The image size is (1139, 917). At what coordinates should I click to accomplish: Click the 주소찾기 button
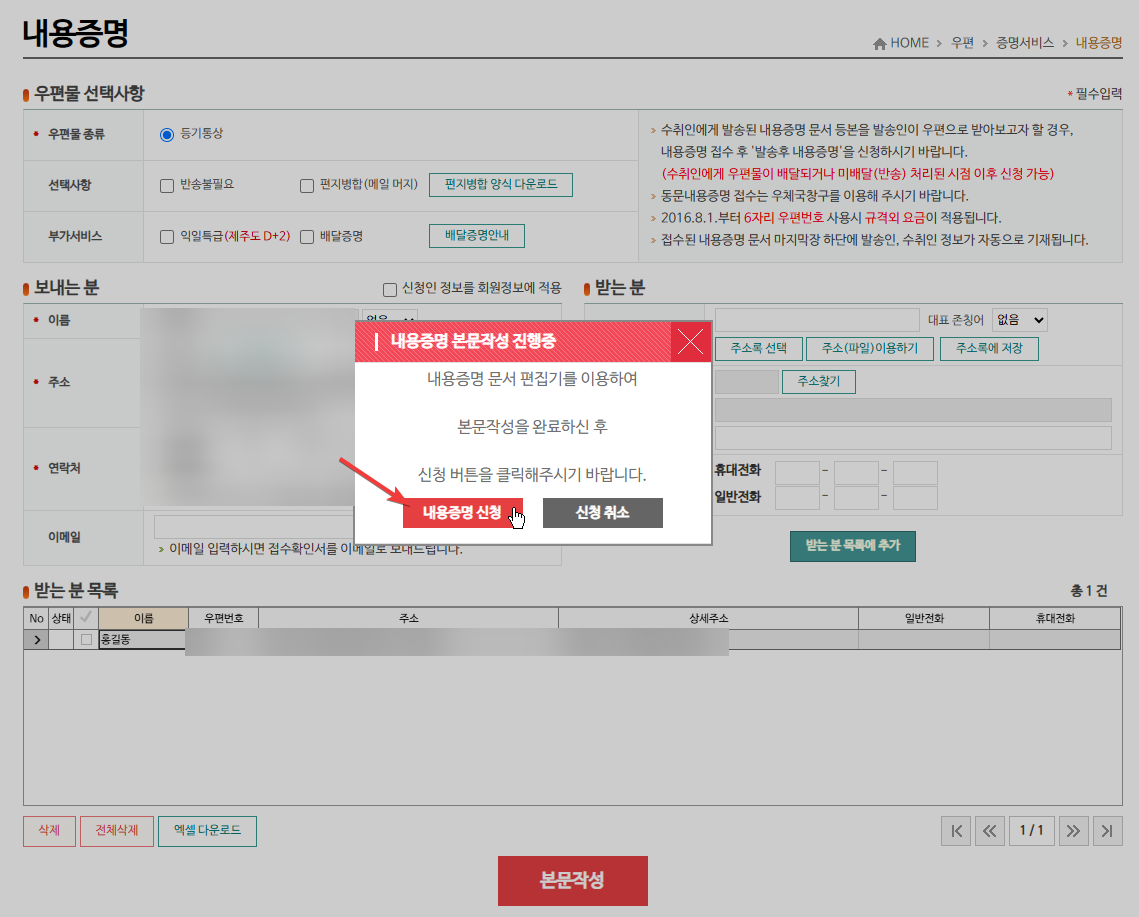pyautogui.click(x=819, y=381)
